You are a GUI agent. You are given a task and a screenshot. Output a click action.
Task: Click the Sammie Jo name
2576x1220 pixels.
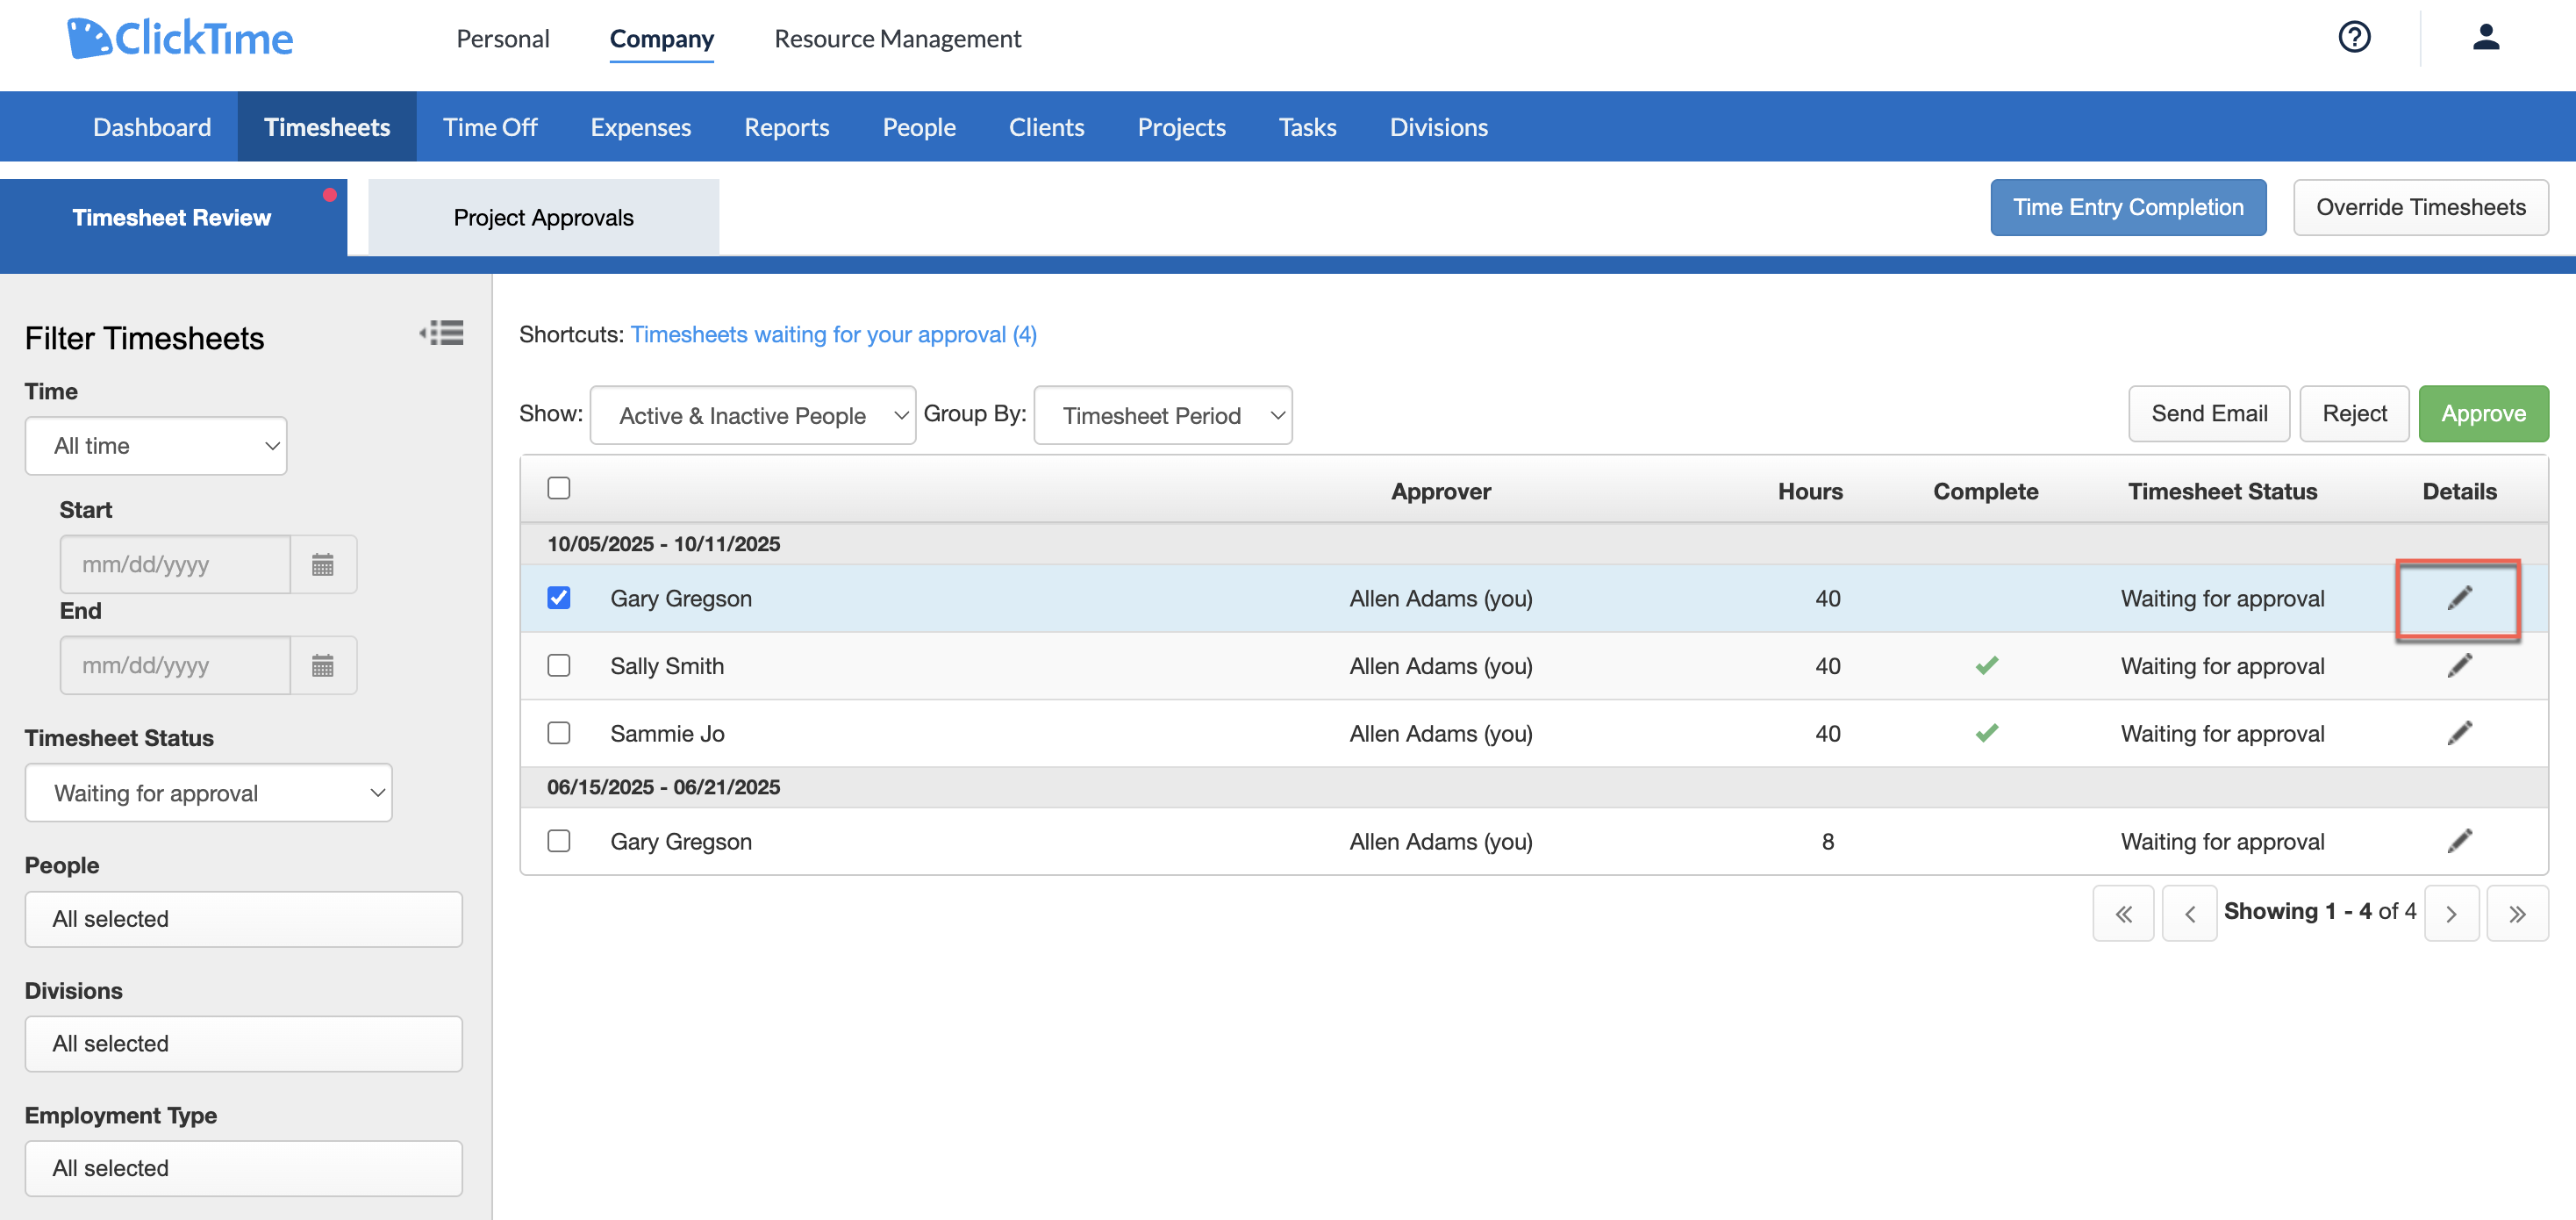pyautogui.click(x=667, y=733)
